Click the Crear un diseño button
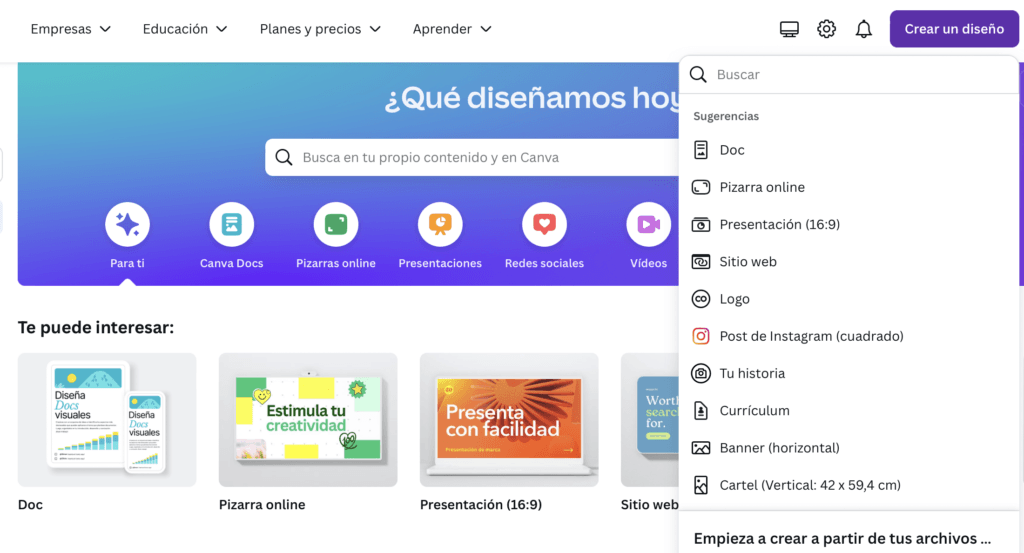This screenshot has width=1024, height=553. [x=953, y=29]
